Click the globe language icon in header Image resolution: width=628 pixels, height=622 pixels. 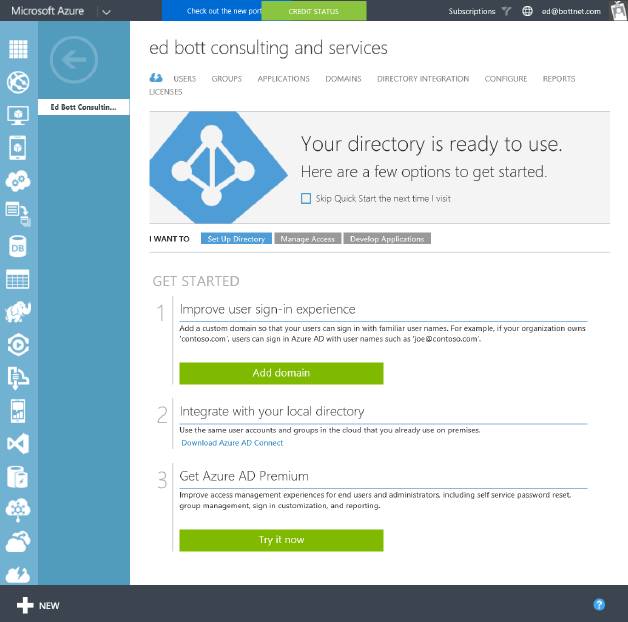[x=528, y=11]
